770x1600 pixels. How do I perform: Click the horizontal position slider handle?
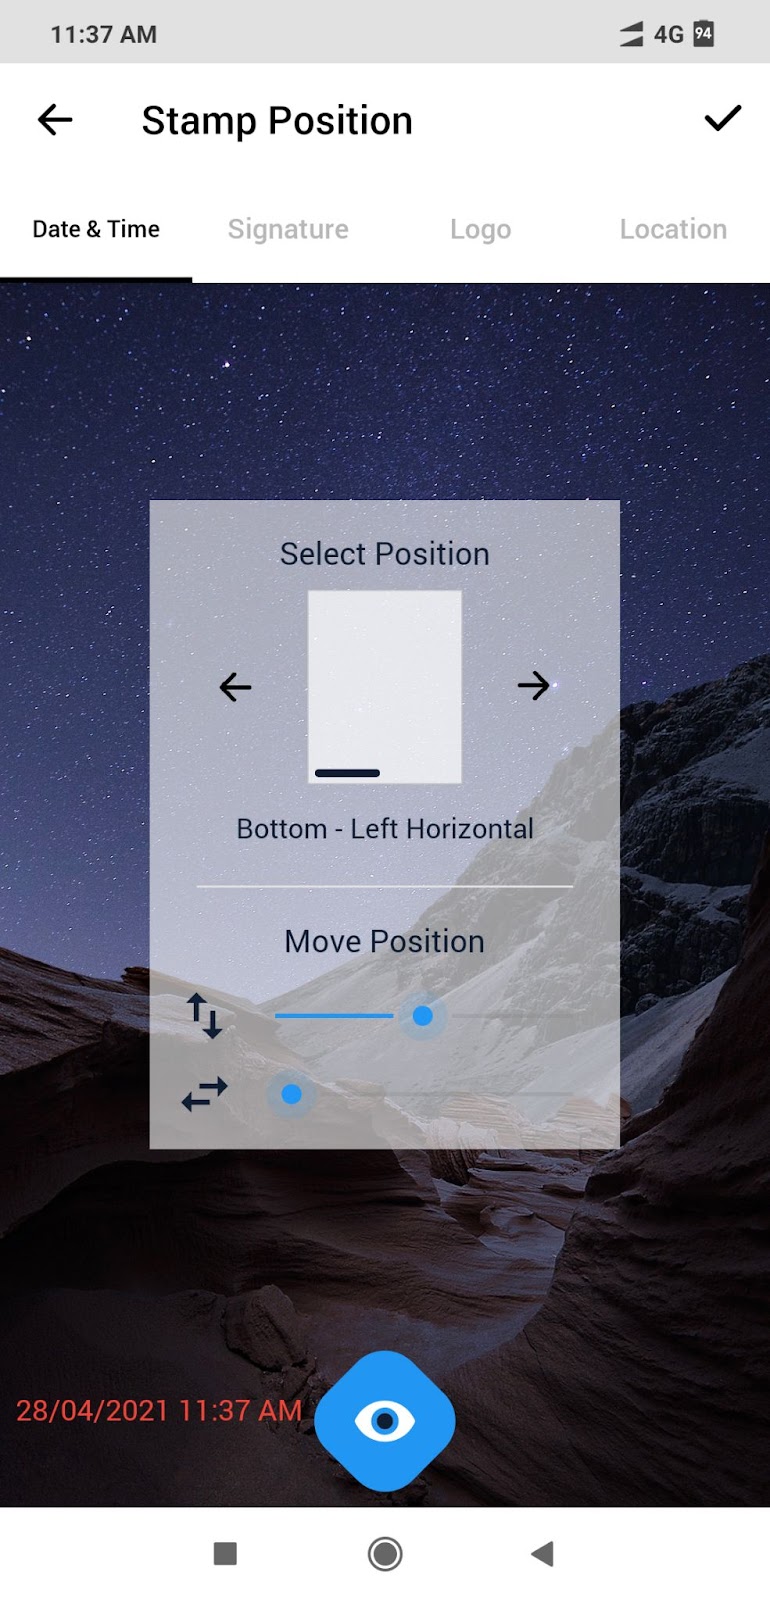[292, 1094]
